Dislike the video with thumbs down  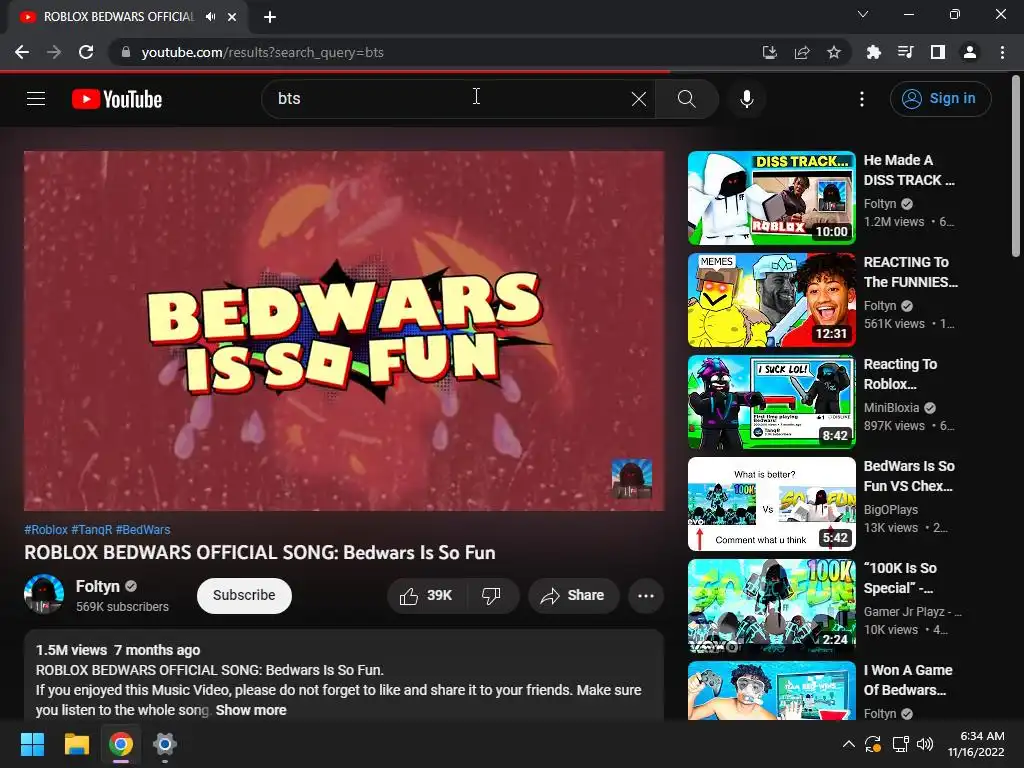[x=491, y=596]
